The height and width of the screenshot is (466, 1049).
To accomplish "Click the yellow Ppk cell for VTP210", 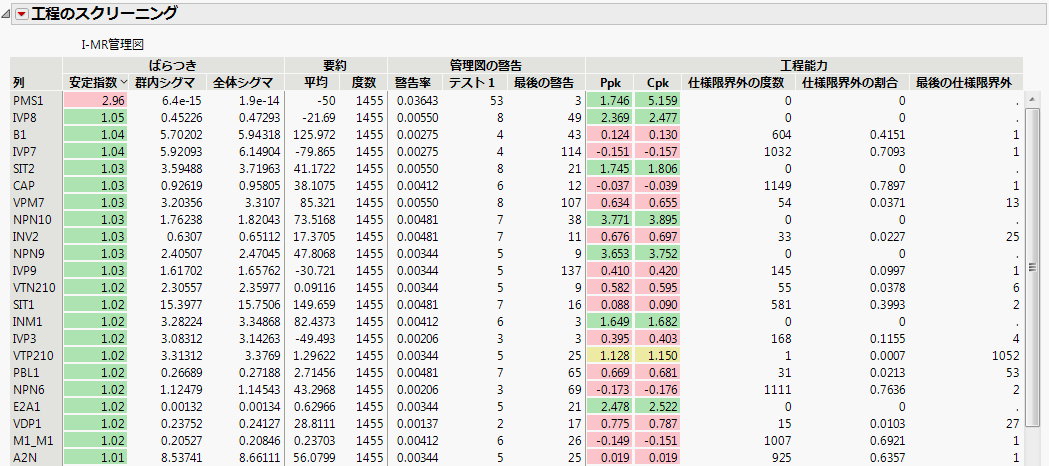I will pyautogui.click(x=609, y=355).
